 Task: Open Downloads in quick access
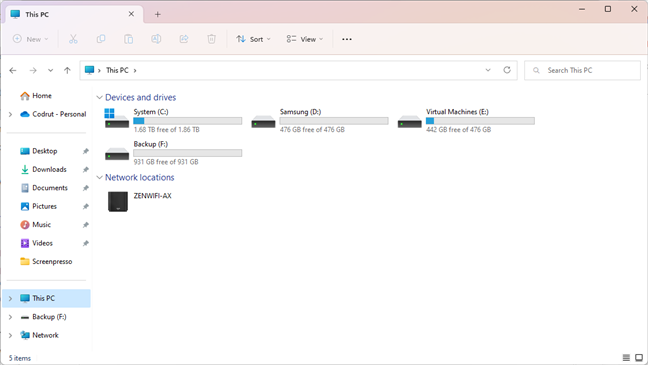click(49, 169)
